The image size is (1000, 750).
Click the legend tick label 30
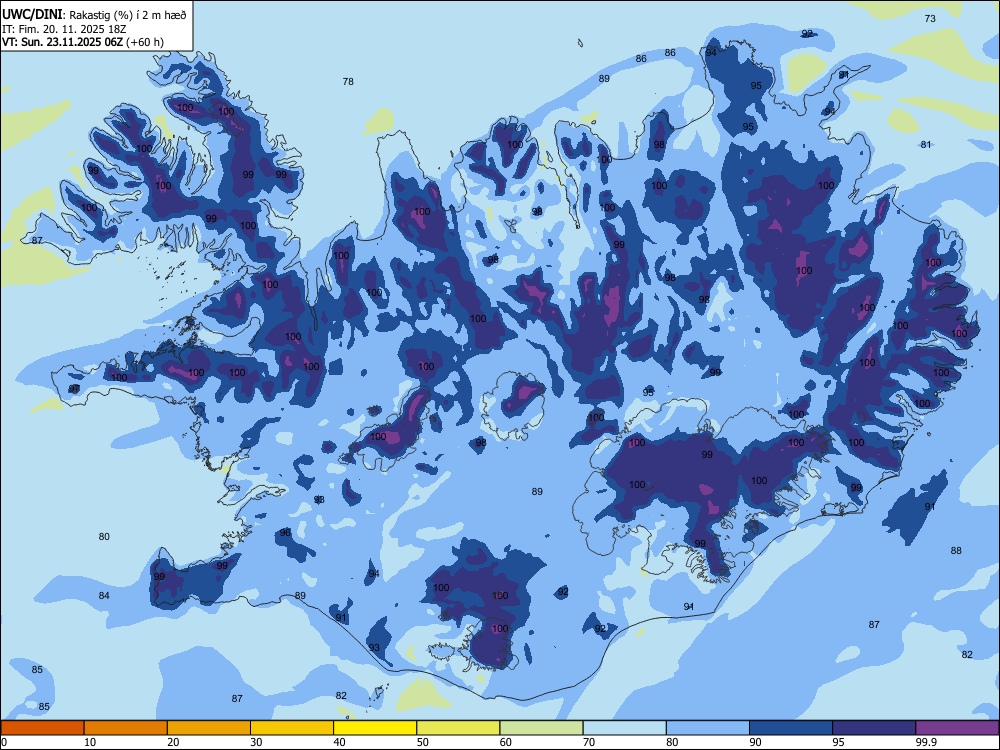pyautogui.click(x=256, y=742)
